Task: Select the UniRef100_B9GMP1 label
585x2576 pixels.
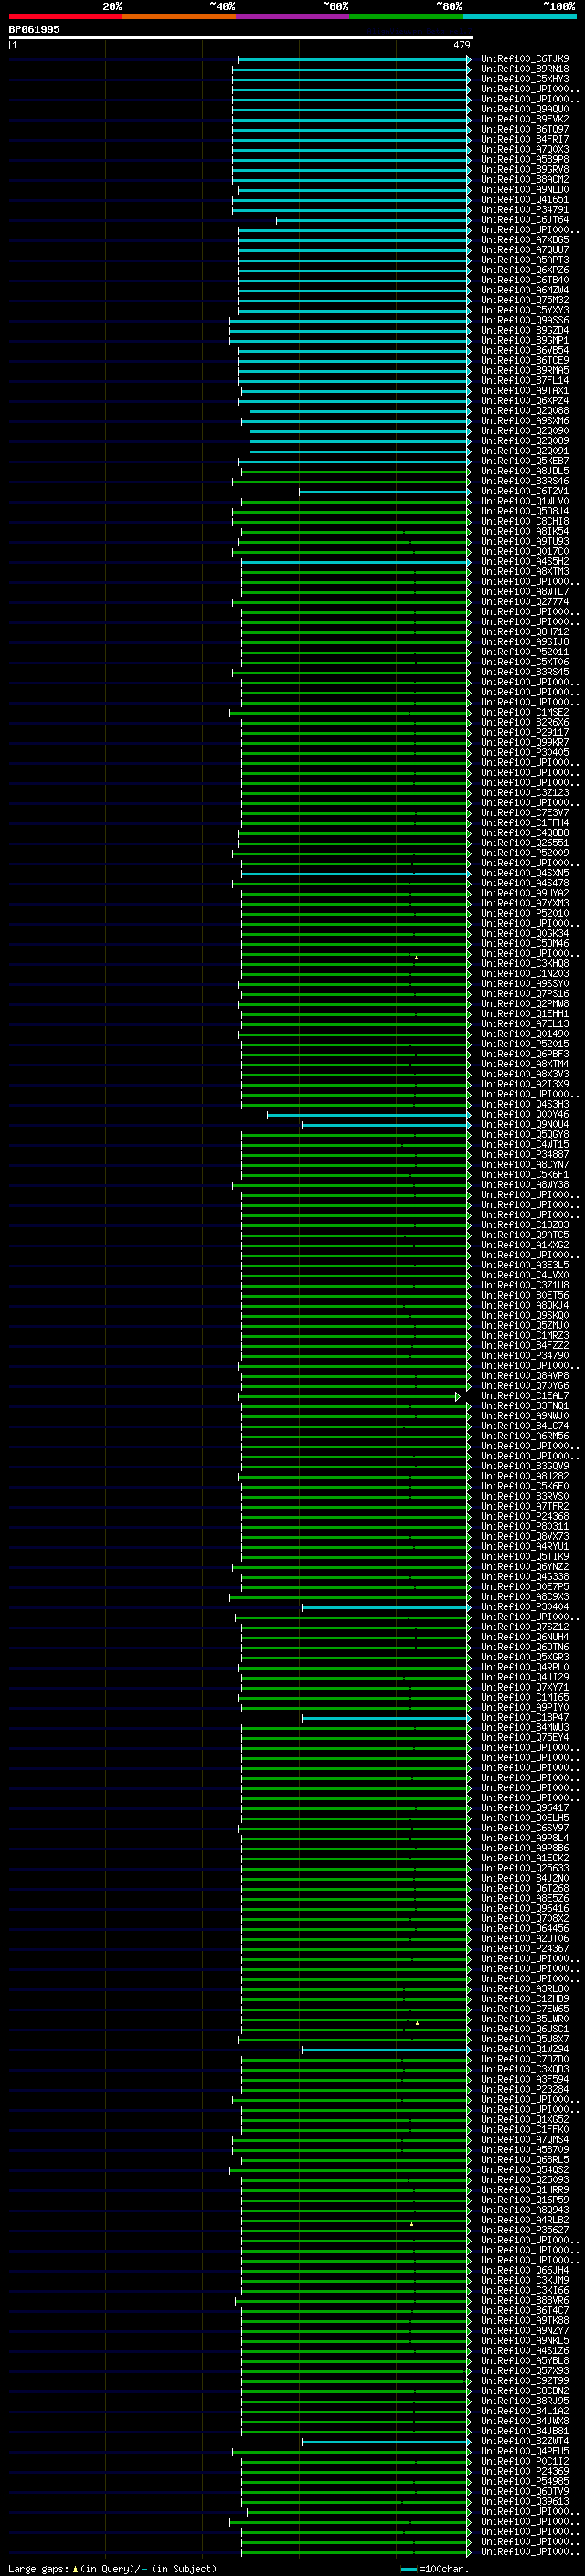Action: 525,340
